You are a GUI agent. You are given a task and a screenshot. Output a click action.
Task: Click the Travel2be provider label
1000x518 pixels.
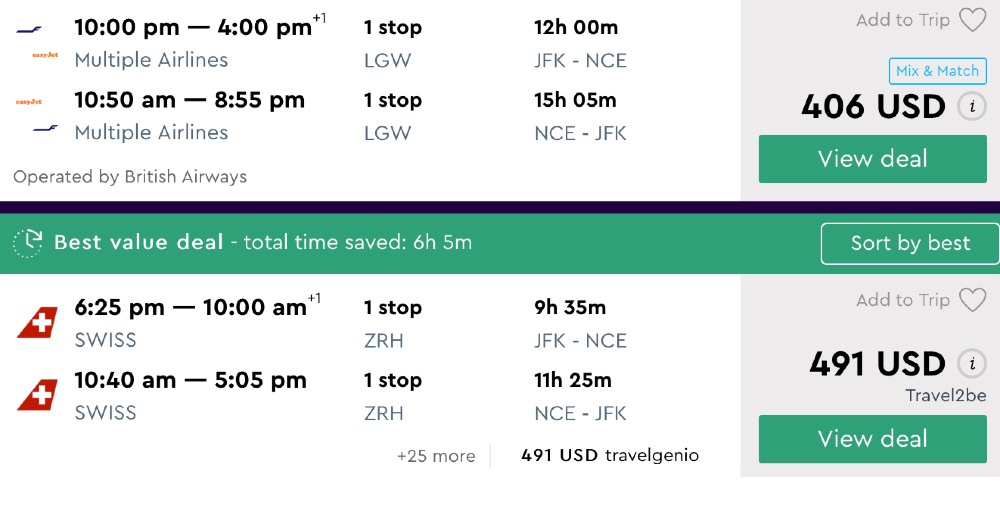tap(945, 396)
